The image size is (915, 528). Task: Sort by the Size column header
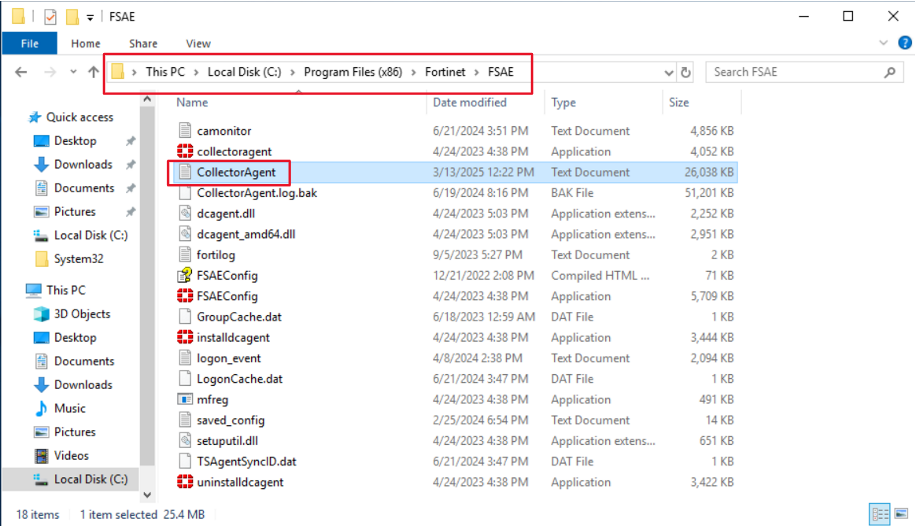679,103
